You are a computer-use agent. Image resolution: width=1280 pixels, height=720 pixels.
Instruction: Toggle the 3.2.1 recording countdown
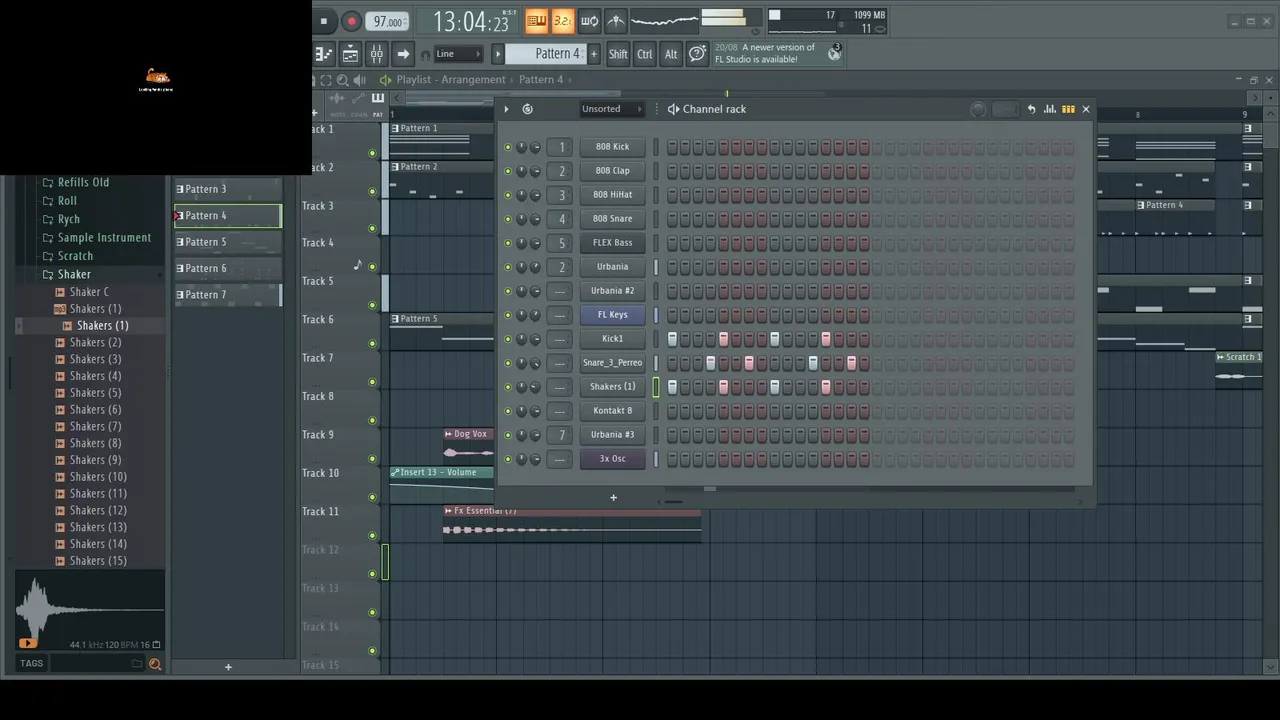(x=562, y=21)
